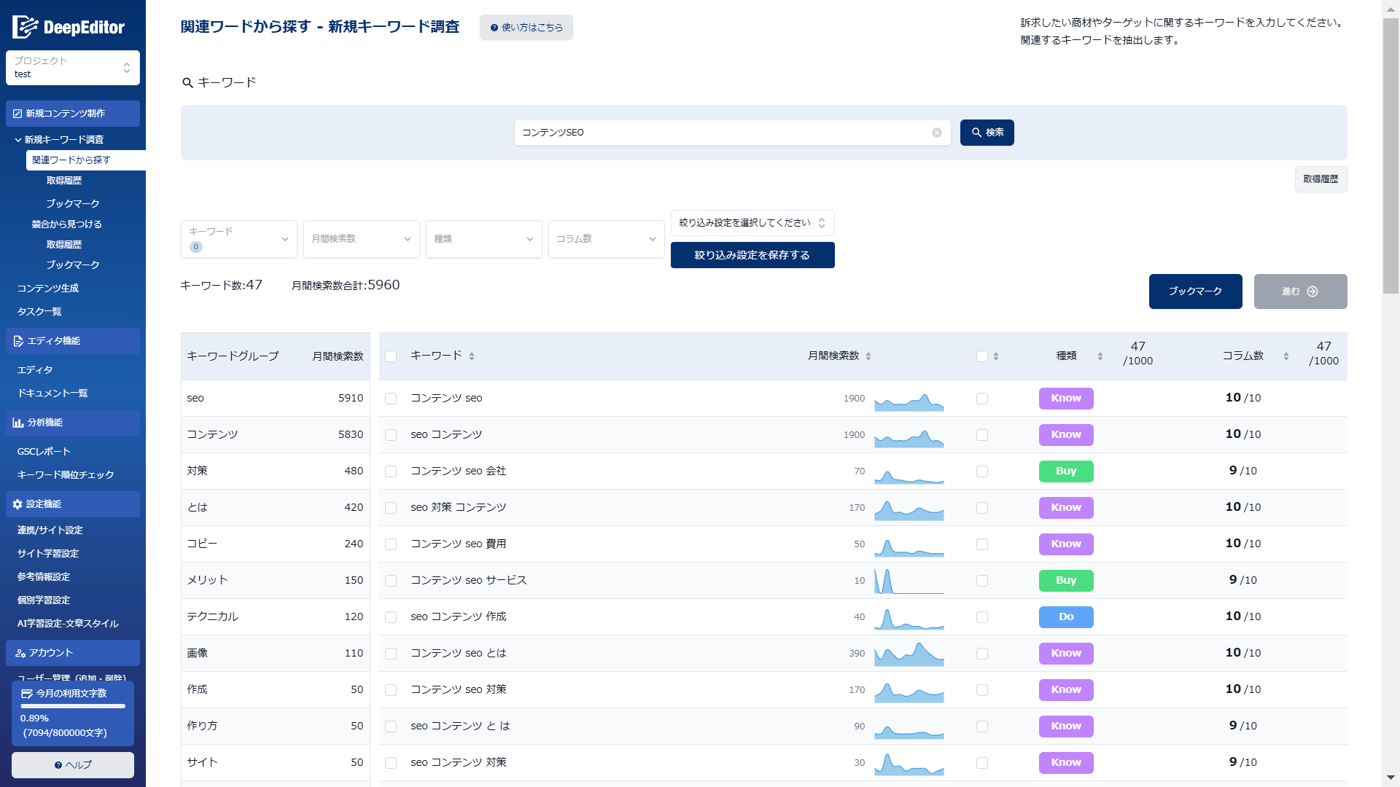Image resolution: width=1400 pixels, height=787 pixels.
Task: Open サイト学習設定 in sidebar
Action: tap(48, 554)
